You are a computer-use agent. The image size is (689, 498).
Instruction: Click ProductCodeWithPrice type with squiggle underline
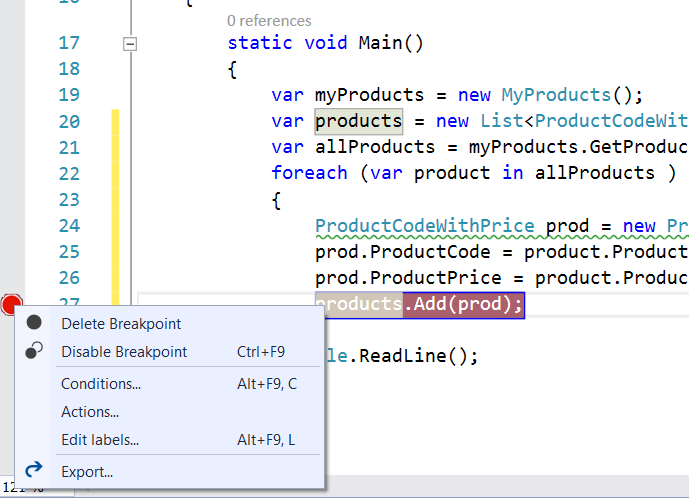tap(425, 226)
